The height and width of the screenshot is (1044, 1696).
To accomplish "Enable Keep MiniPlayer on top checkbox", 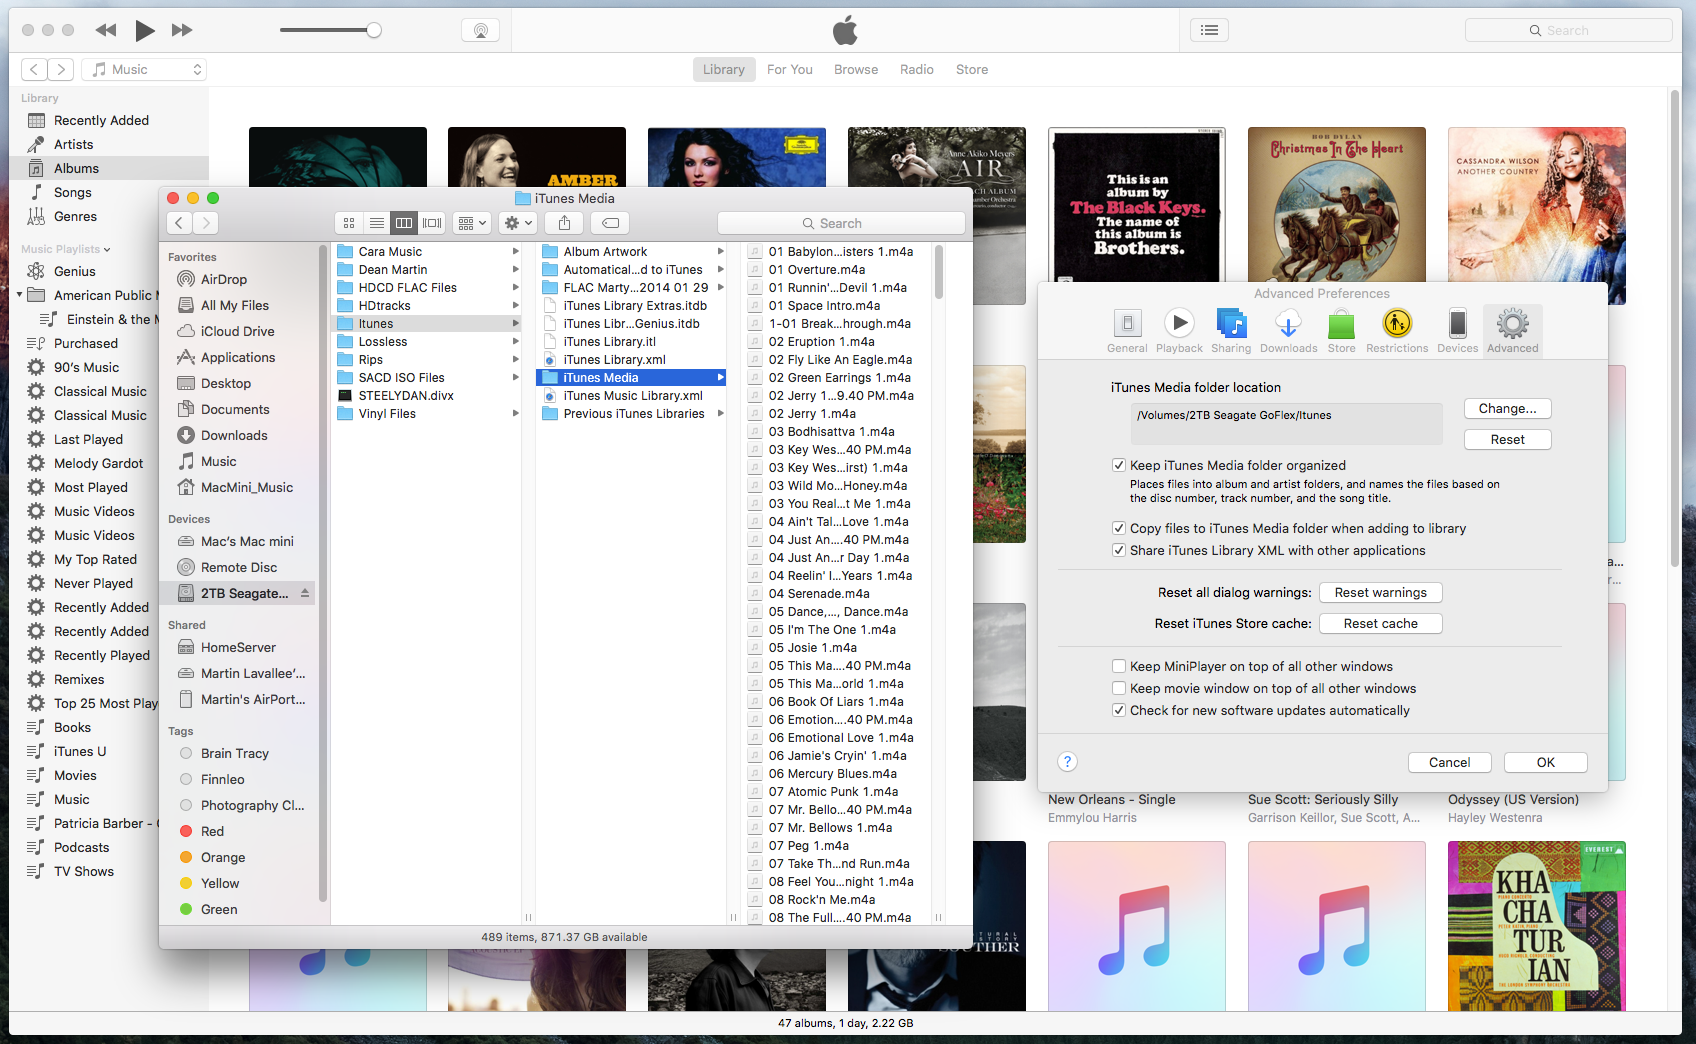I will (1119, 666).
